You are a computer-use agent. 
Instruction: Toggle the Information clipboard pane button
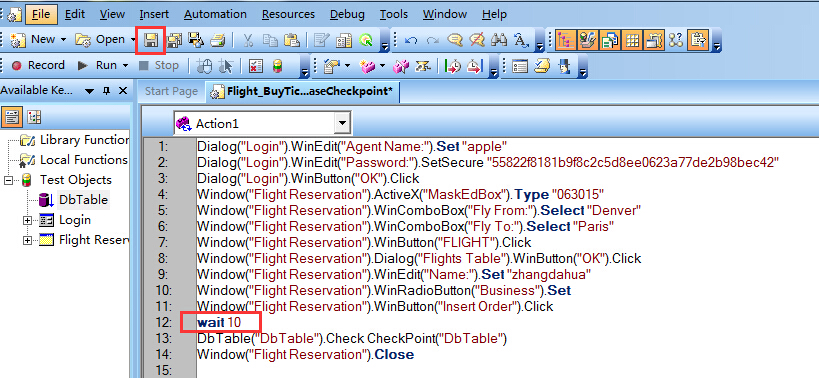coord(698,40)
